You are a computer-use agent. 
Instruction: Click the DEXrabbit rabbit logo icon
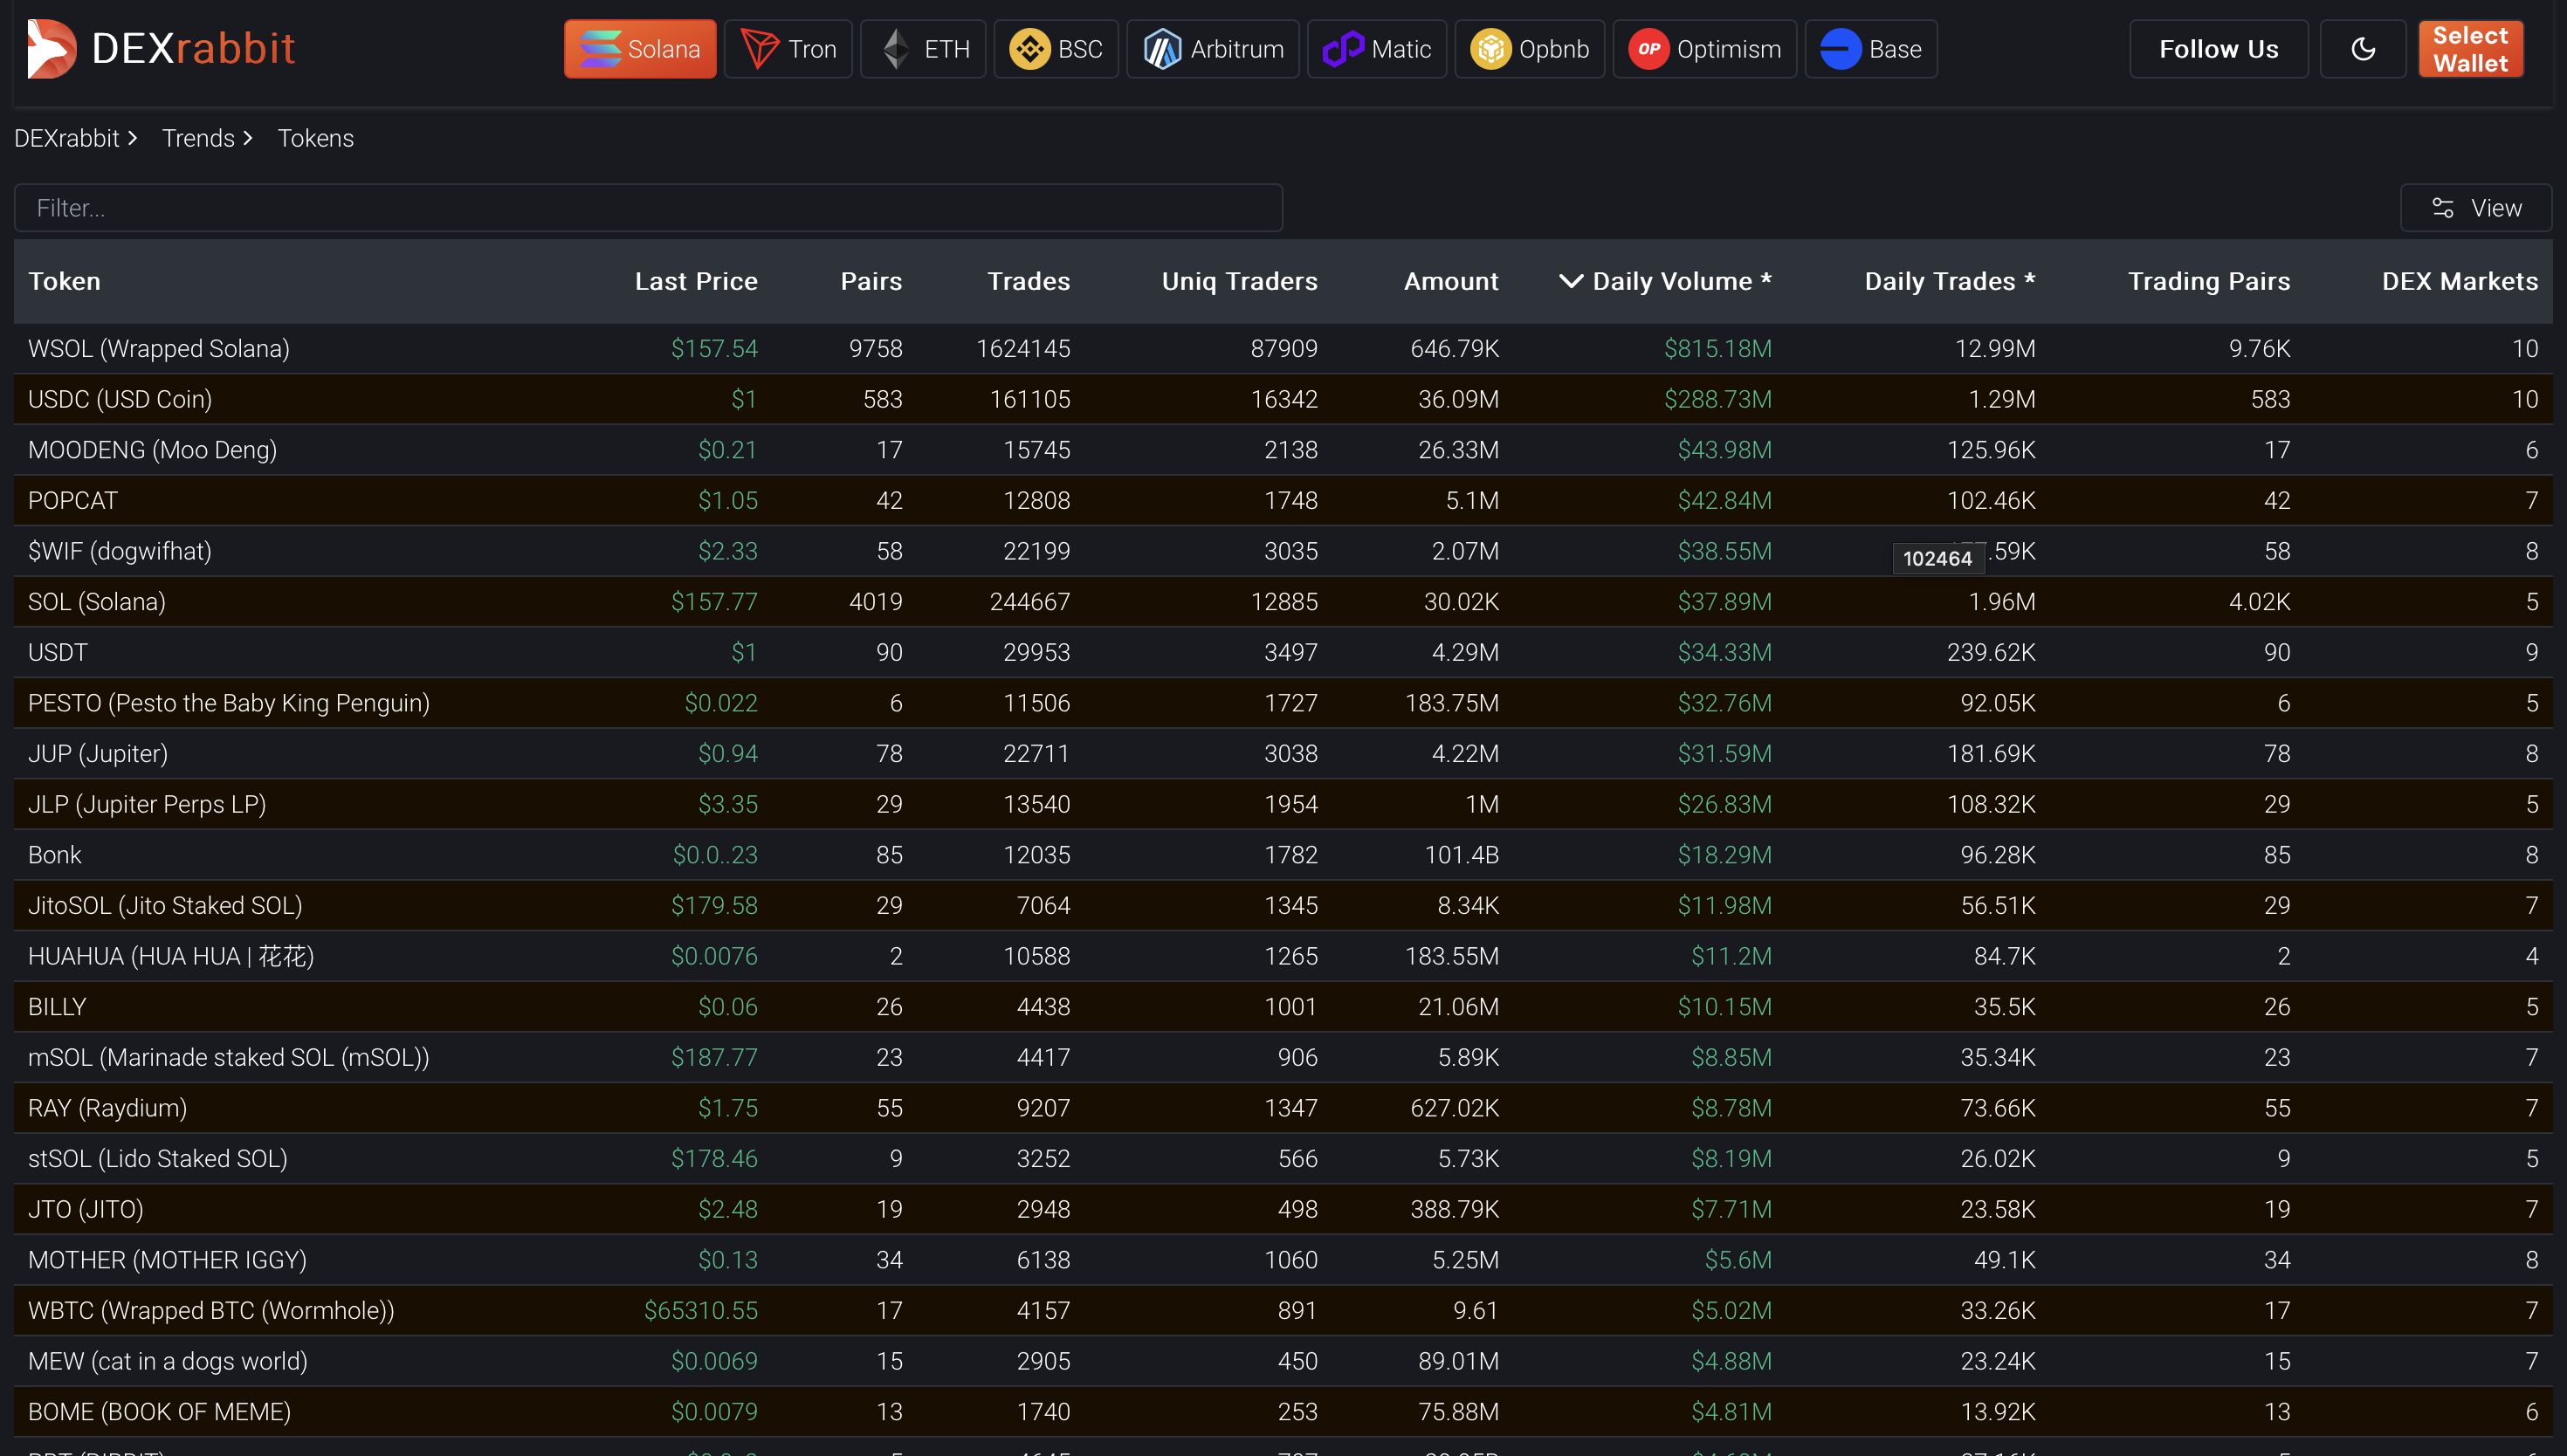coord(50,48)
